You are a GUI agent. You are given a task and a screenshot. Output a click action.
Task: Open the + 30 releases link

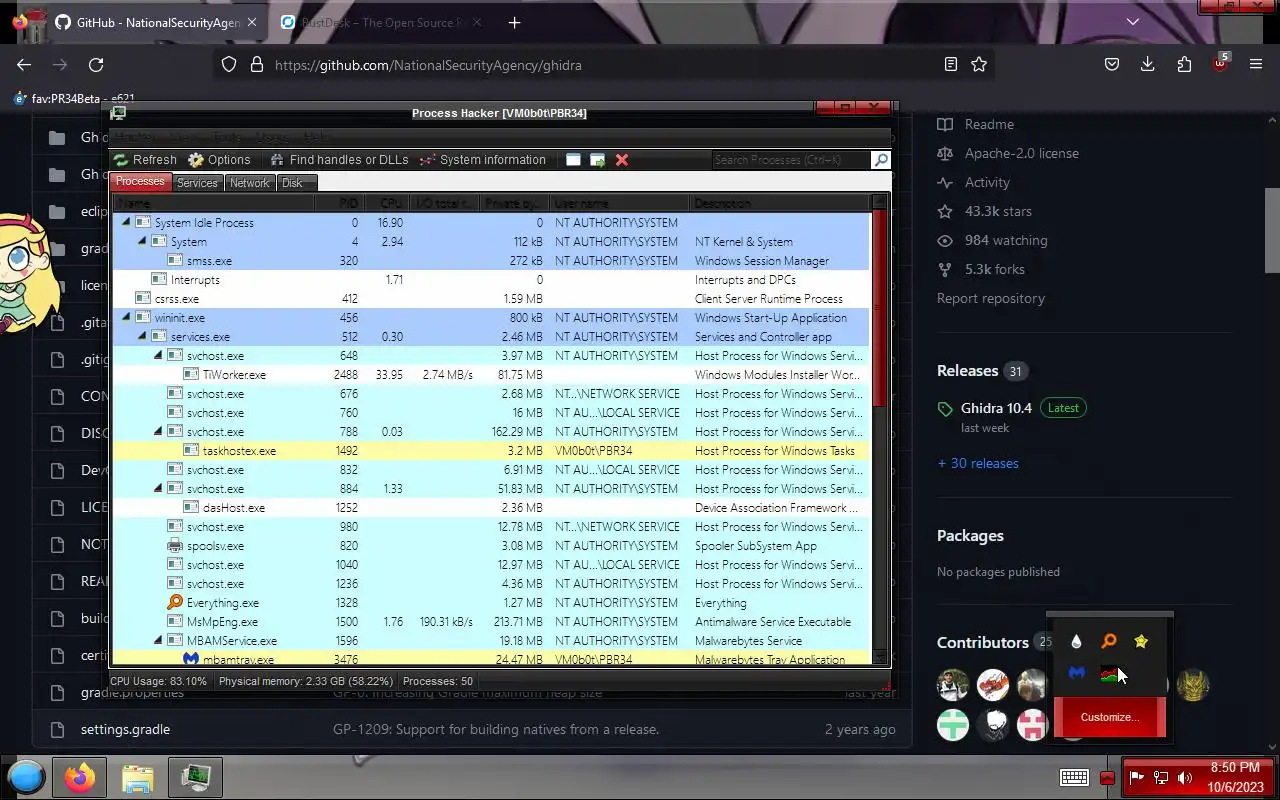tap(977, 463)
